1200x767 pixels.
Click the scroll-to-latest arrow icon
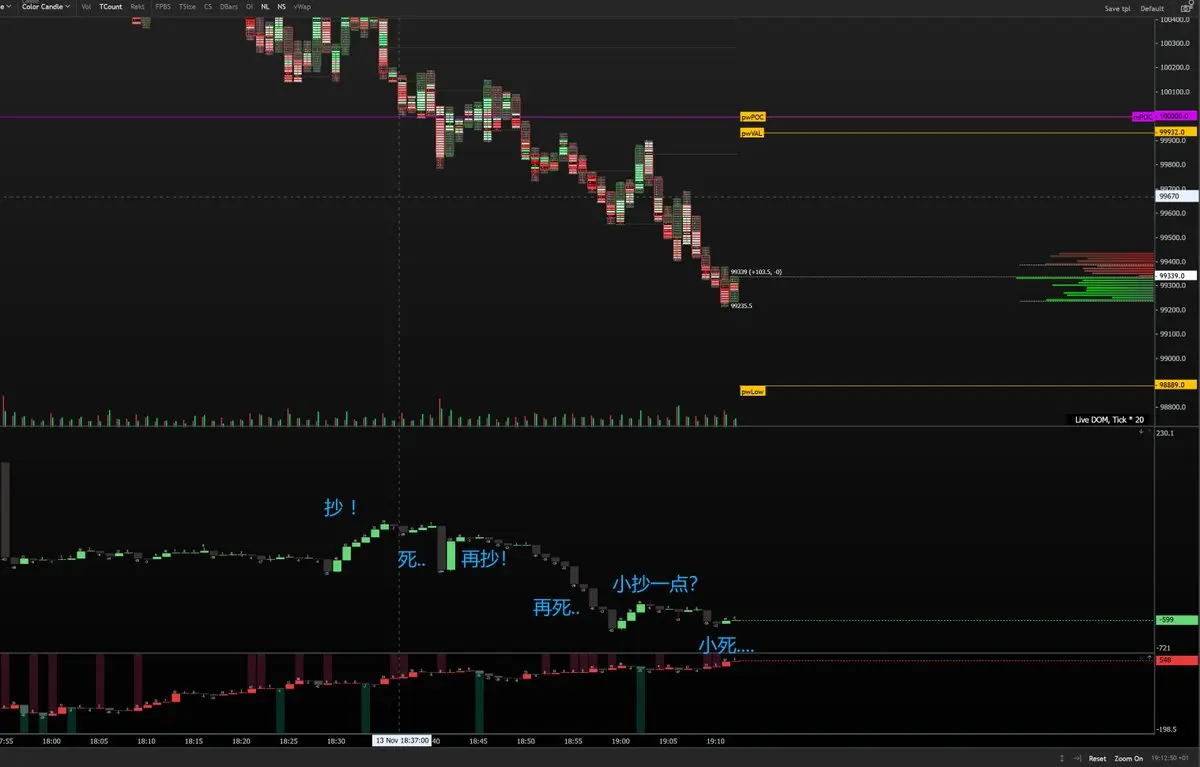point(1077,759)
